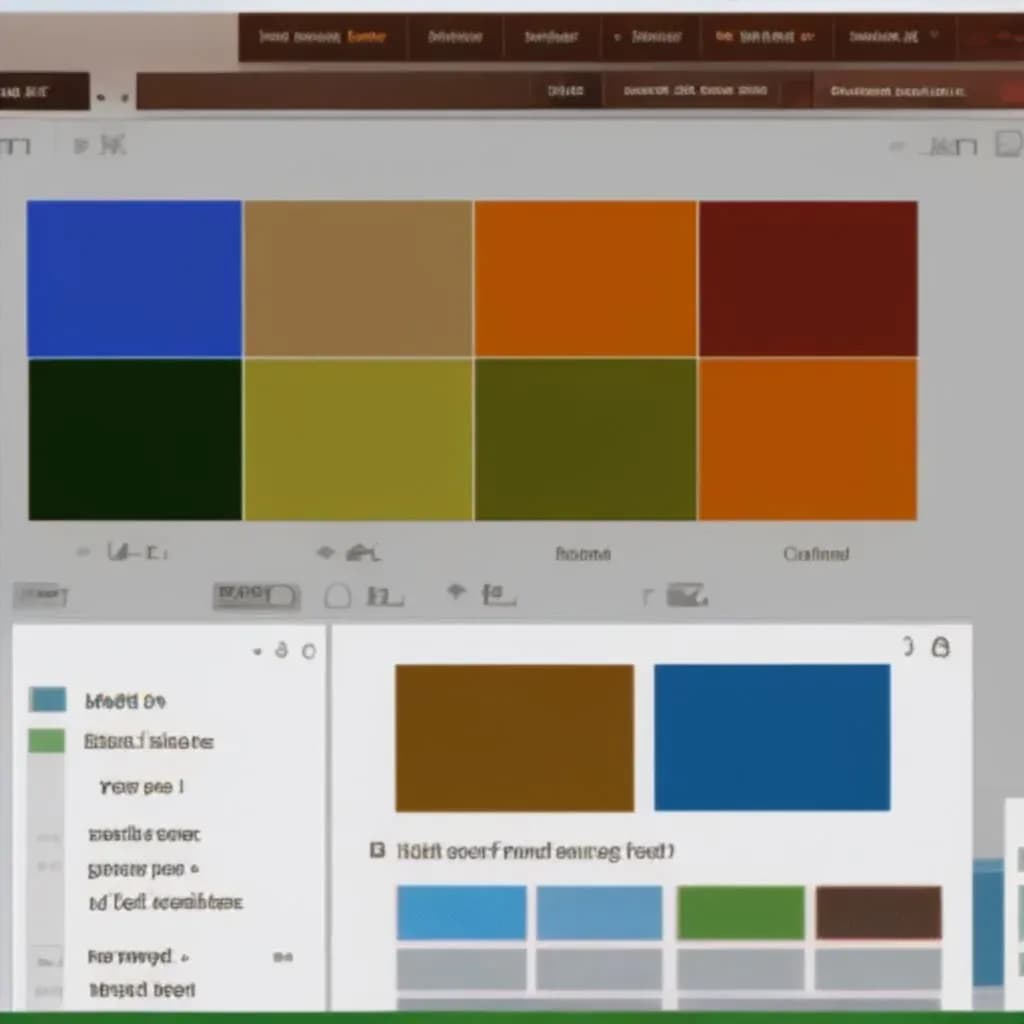Click the square icon at the top right corner
1024x1024 pixels.
[1008, 145]
